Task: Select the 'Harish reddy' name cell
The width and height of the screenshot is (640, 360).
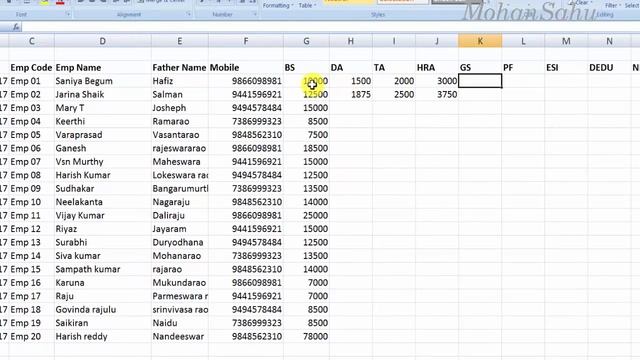Action: pos(102,336)
